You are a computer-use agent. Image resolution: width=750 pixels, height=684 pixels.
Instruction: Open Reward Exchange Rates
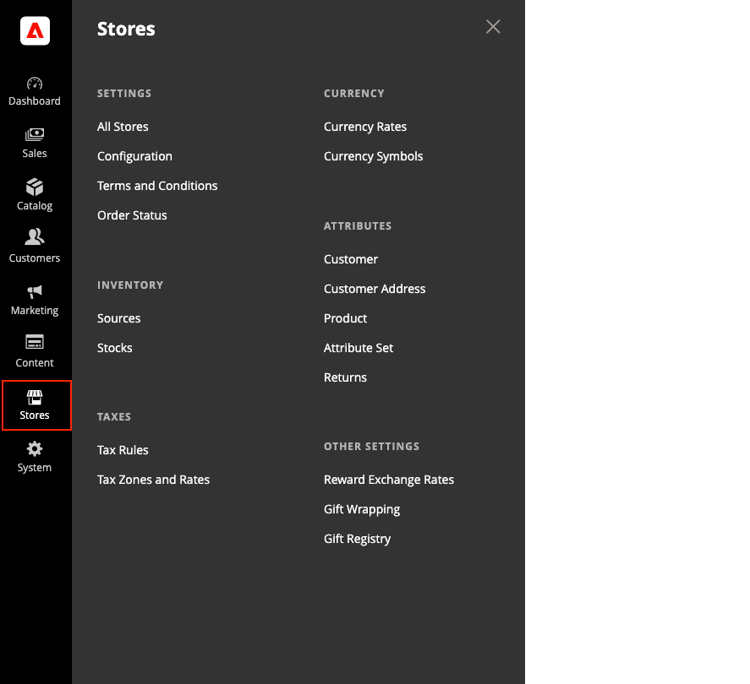pos(389,480)
